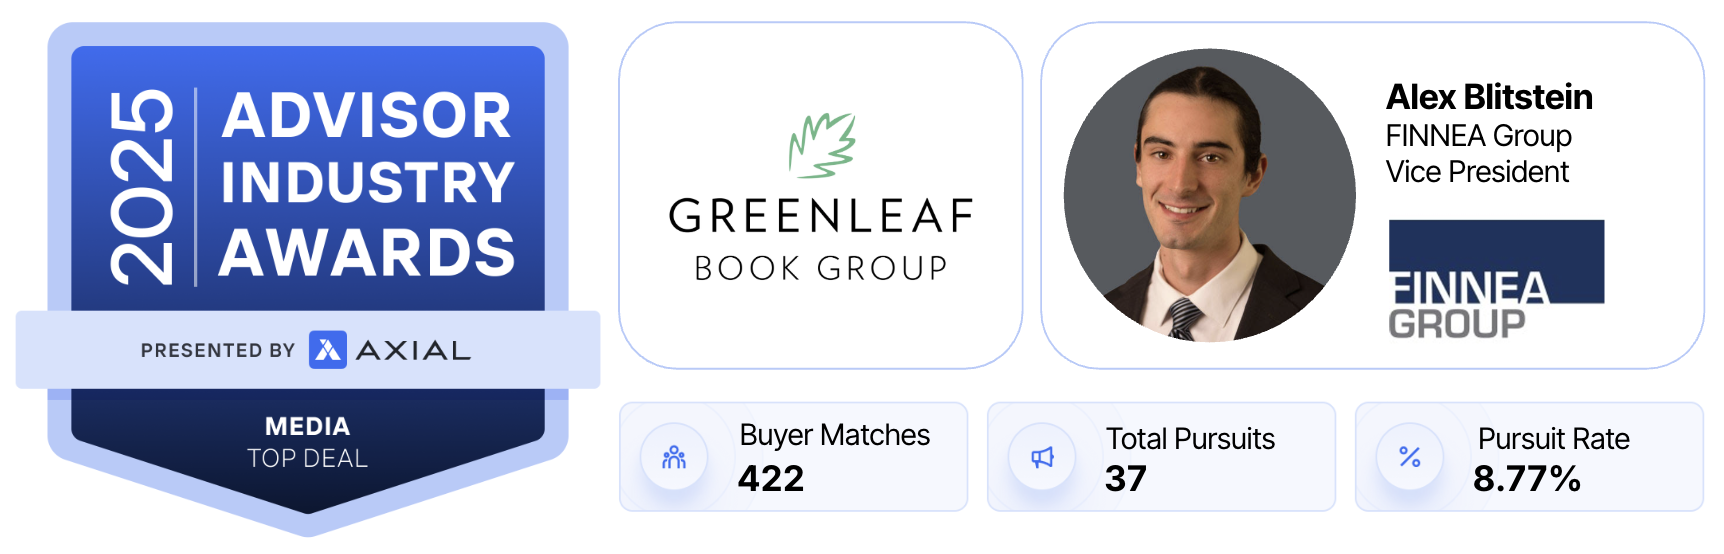
Task: Click the Pursuit Rate value 8.77%
Action: click(x=1526, y=479)
